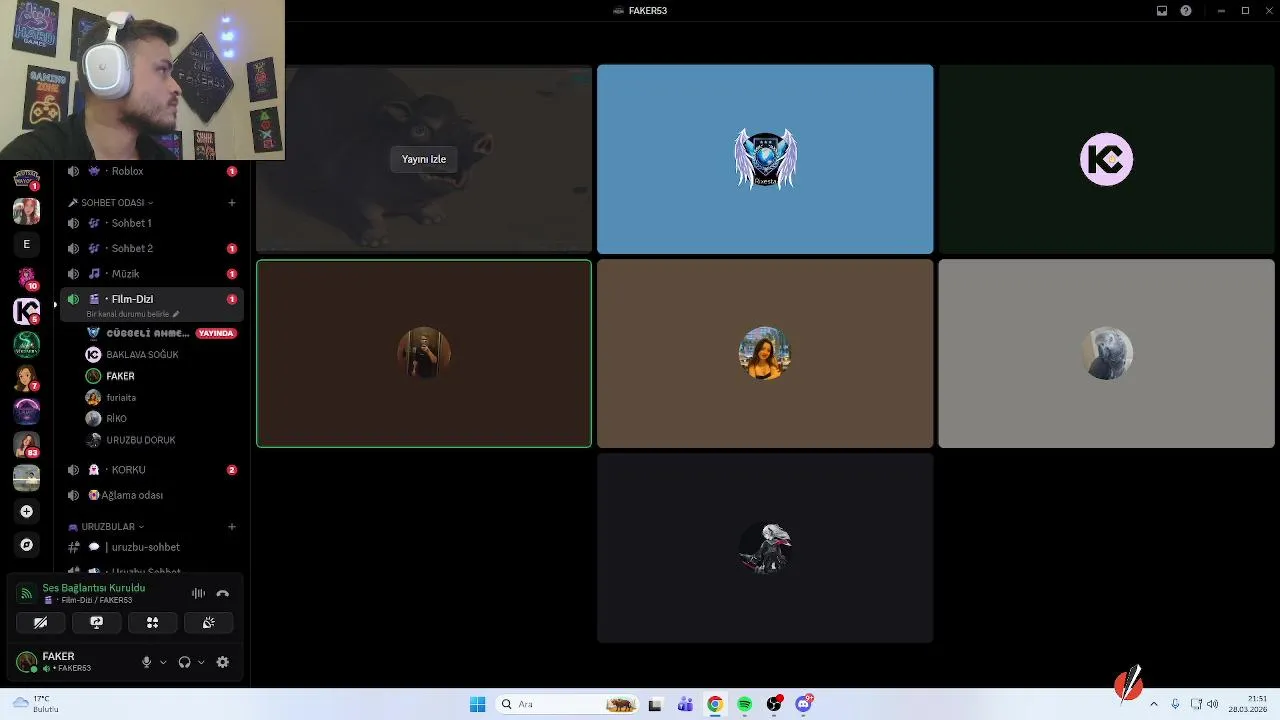Select user BAKLAVA SOĞUK in voice list

pos(142,355)
